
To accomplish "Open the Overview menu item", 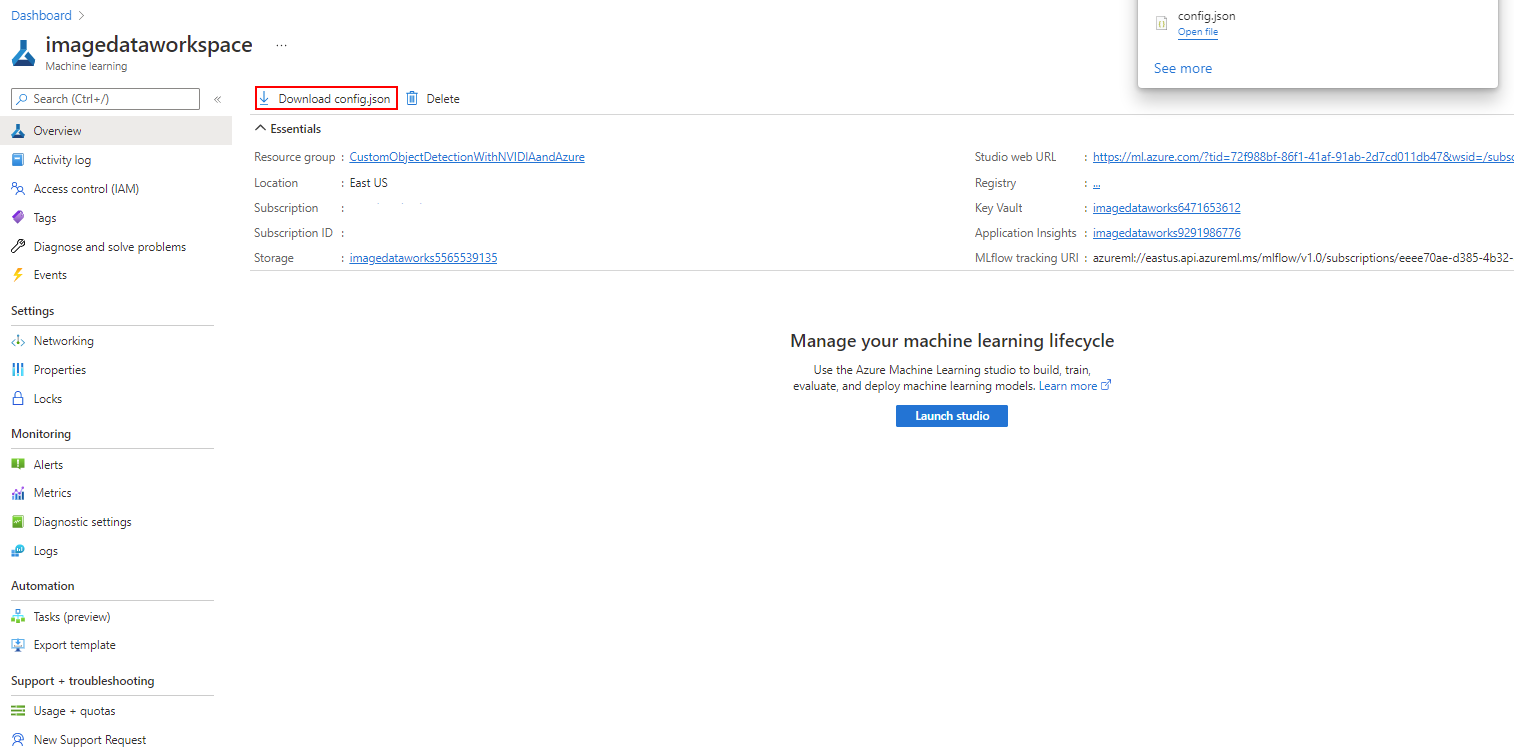I will tap(116, 131).
